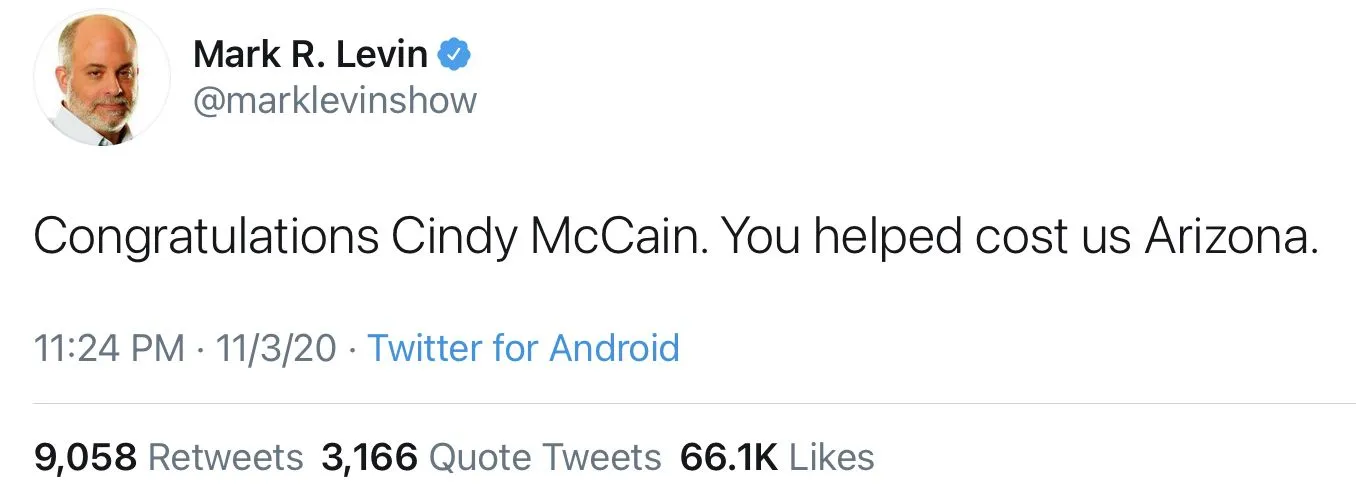
Task: Click the word Congratulations in the tweet
Action: click(207, 237)
